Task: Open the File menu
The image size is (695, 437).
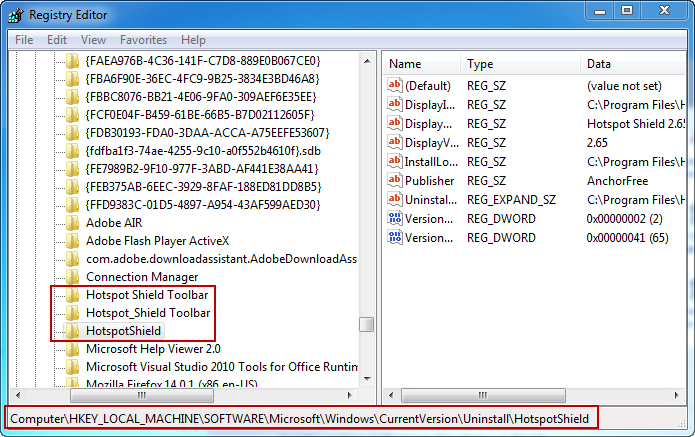Action: point(24,40)
